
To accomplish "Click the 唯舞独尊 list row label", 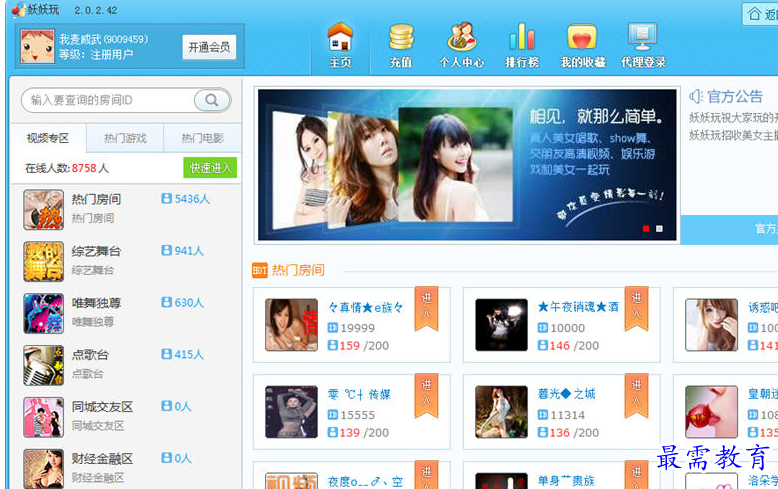I will coord(96,303).
